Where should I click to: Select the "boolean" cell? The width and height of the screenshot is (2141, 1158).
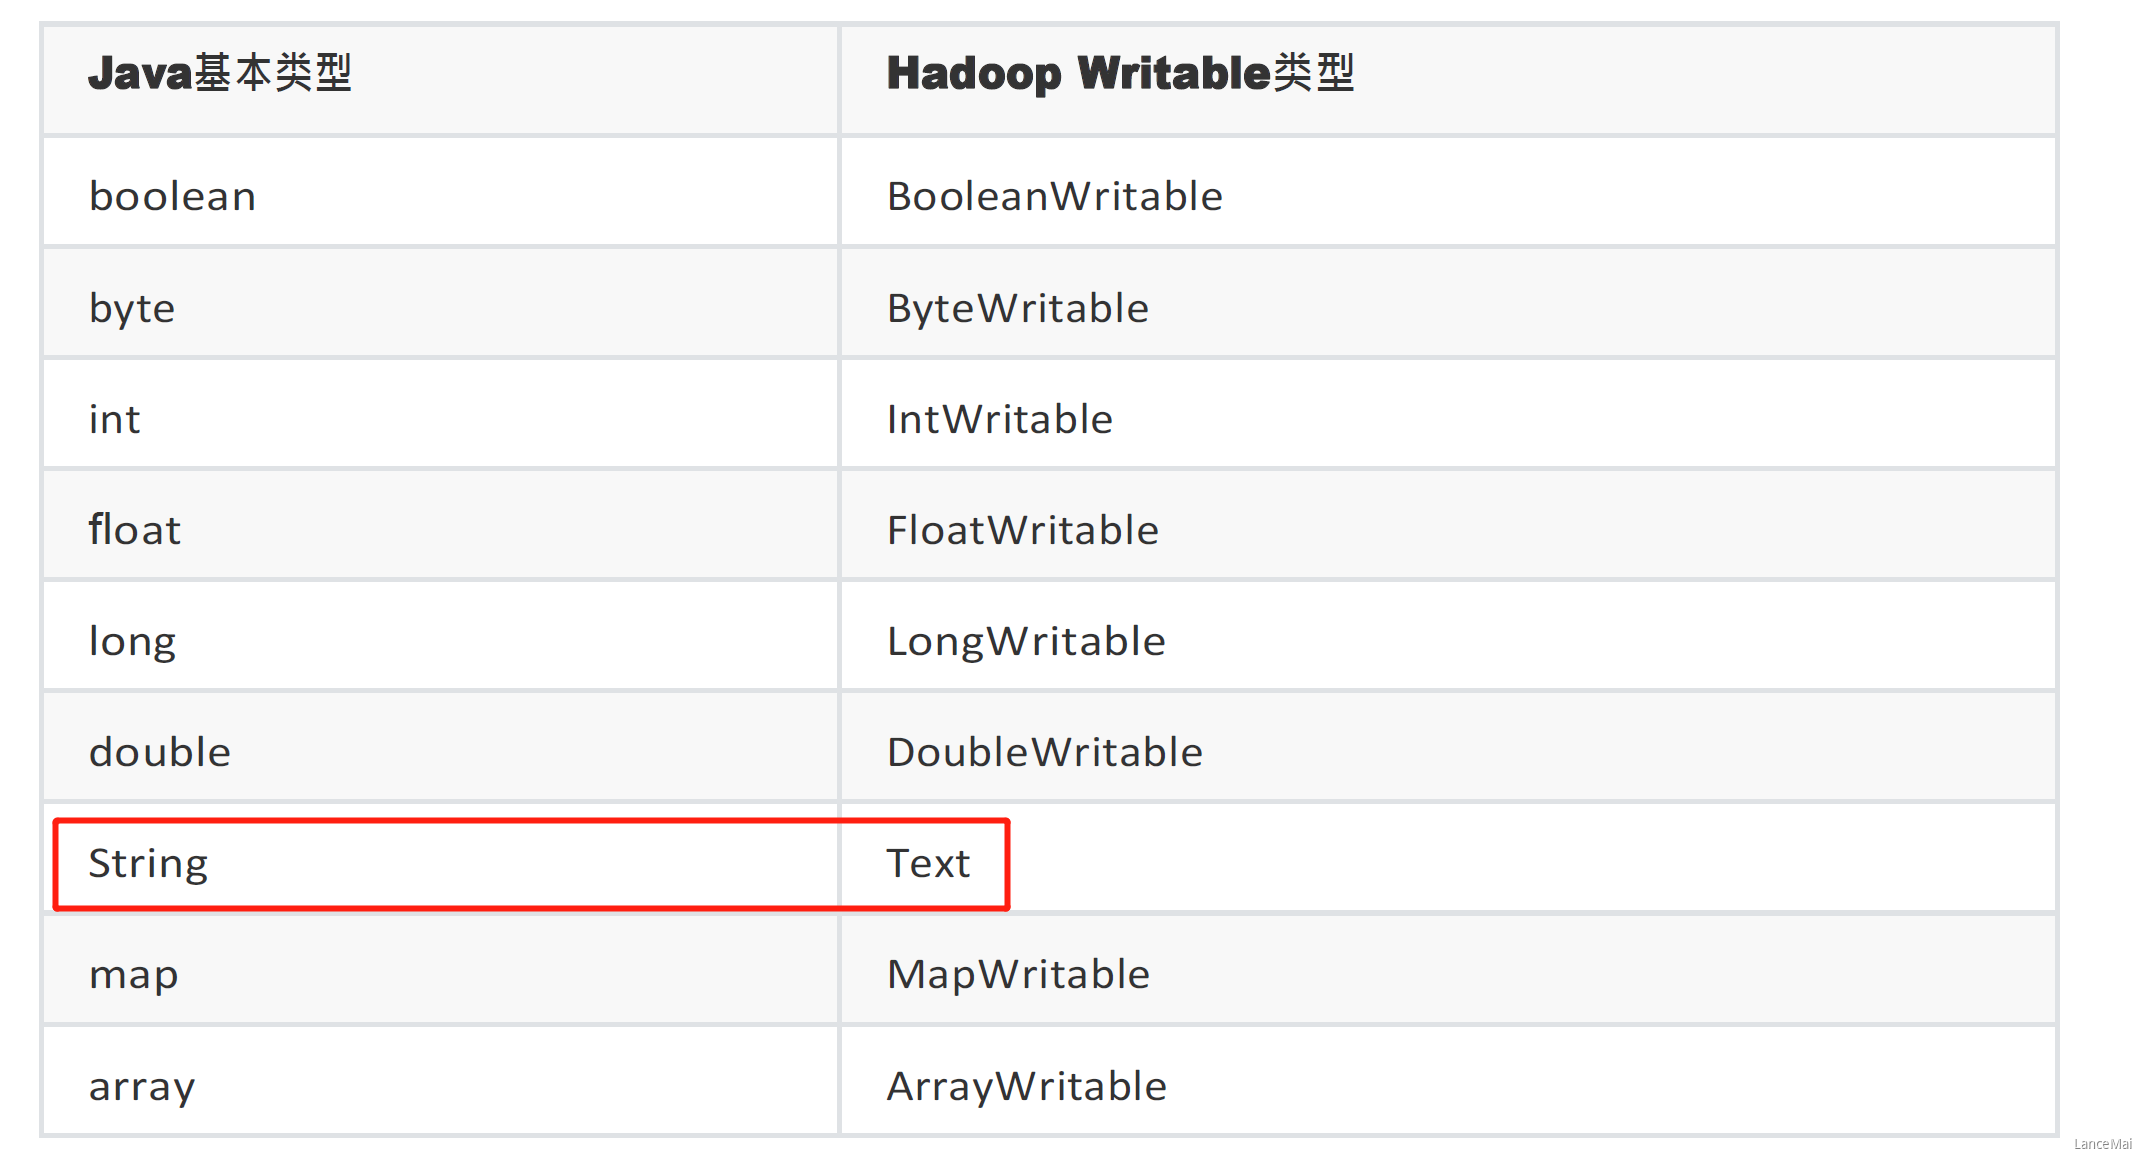pos(173,196)
